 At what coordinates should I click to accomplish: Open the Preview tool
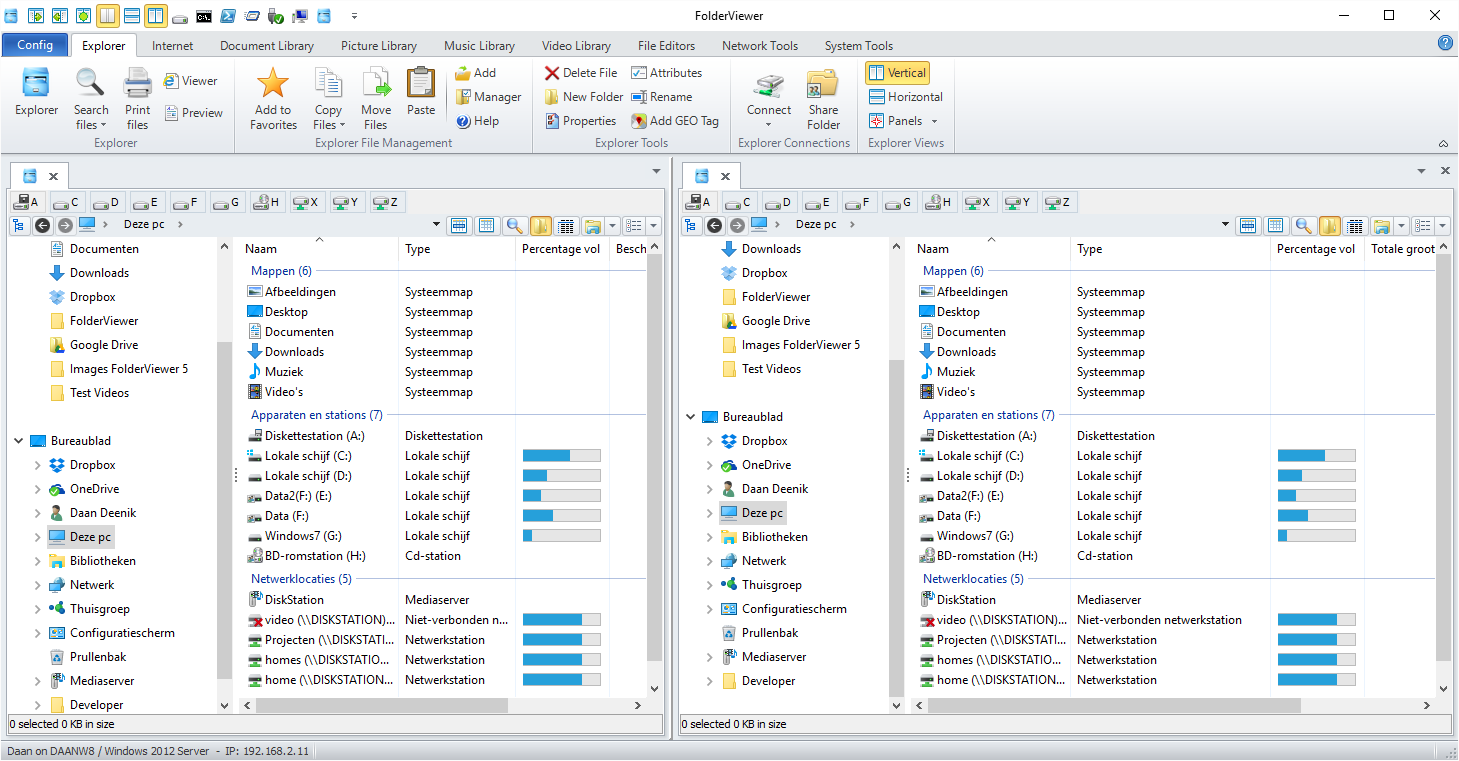point(193,113)
